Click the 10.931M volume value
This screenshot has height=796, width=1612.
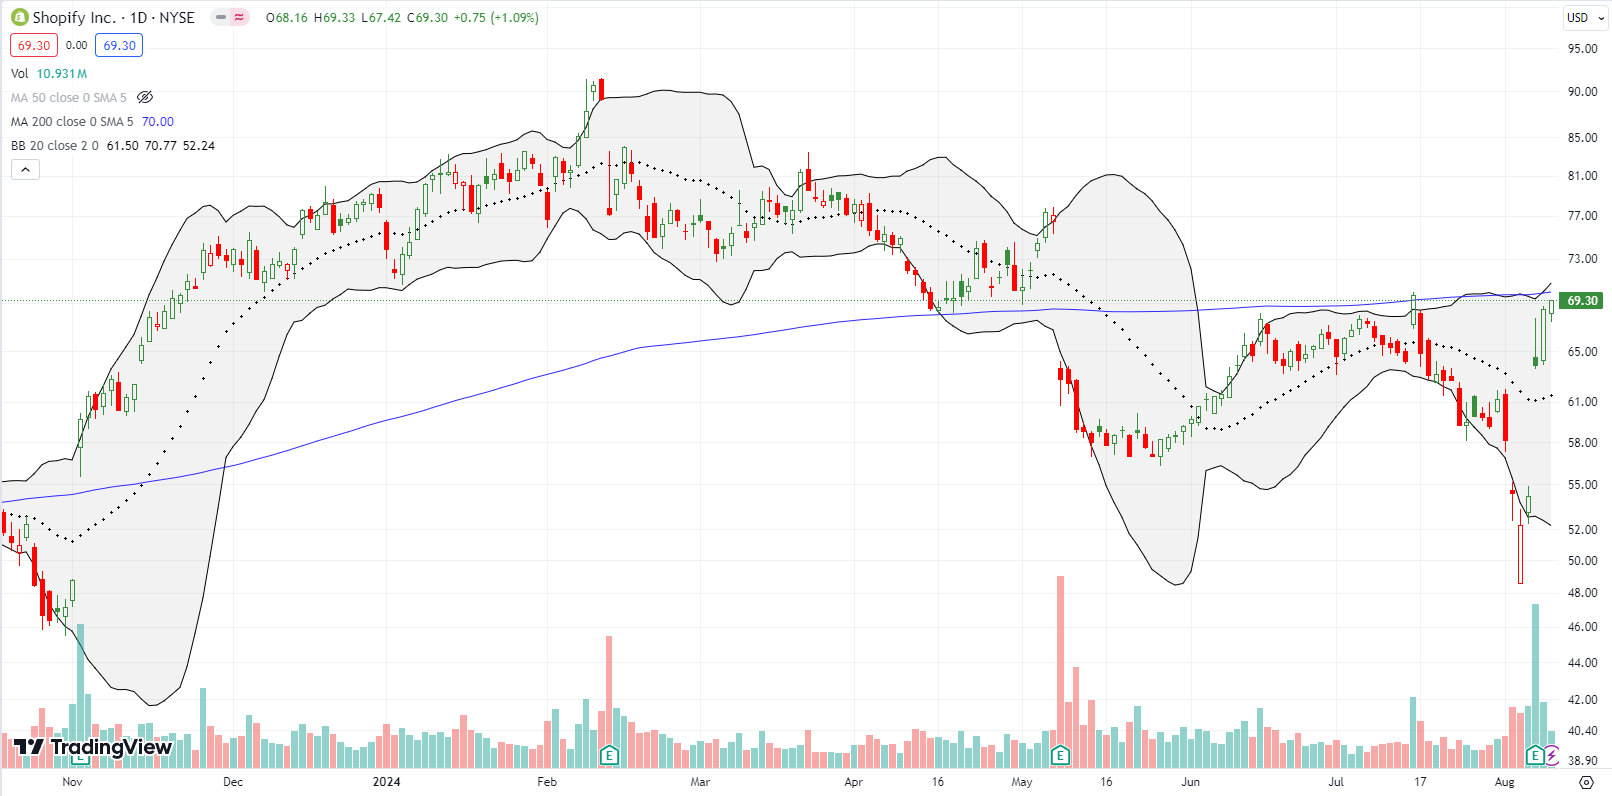(x=62, y=73)
